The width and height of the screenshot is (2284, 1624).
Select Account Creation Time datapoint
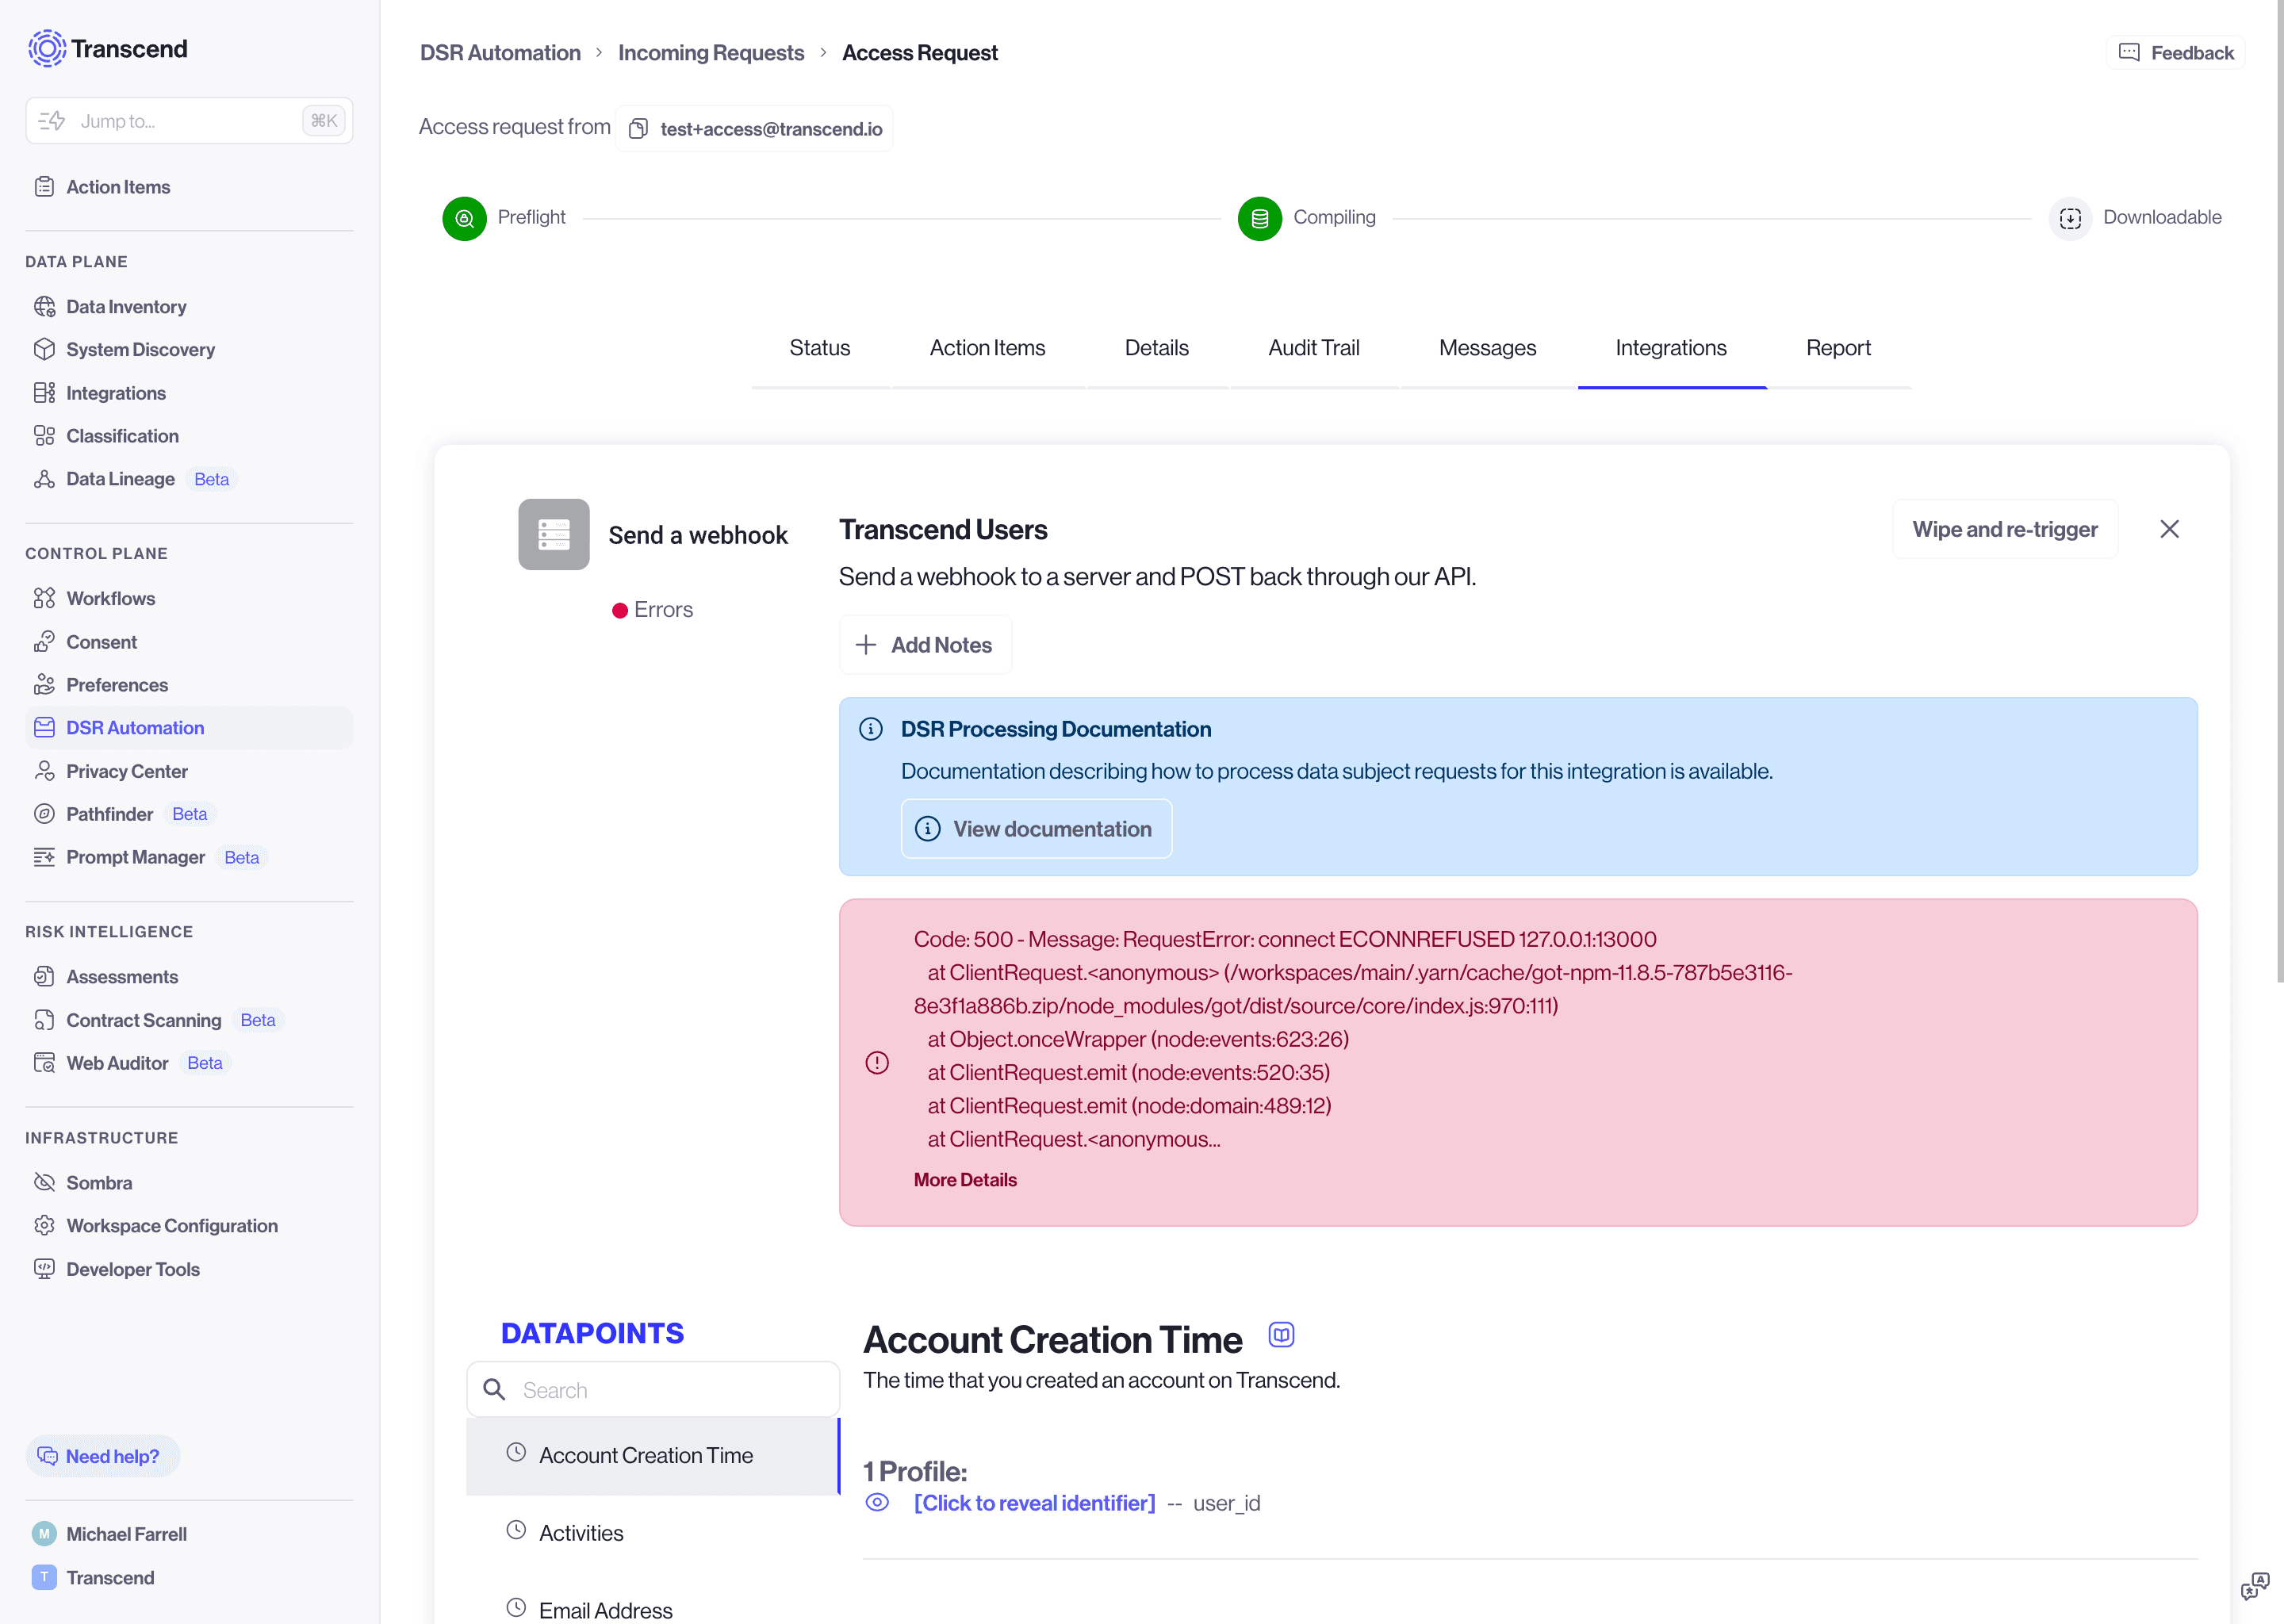653,1456
